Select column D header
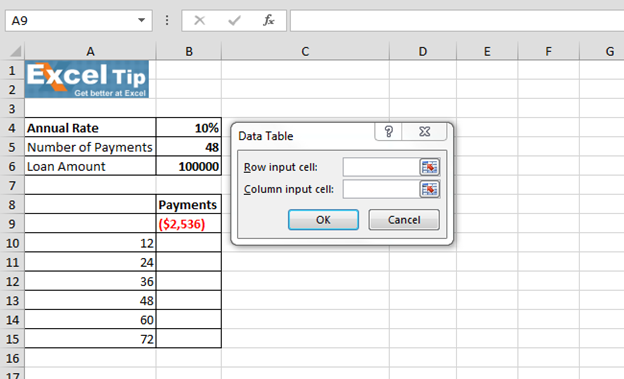This screenshot has width=624, height=379. (x=423, y=51)
